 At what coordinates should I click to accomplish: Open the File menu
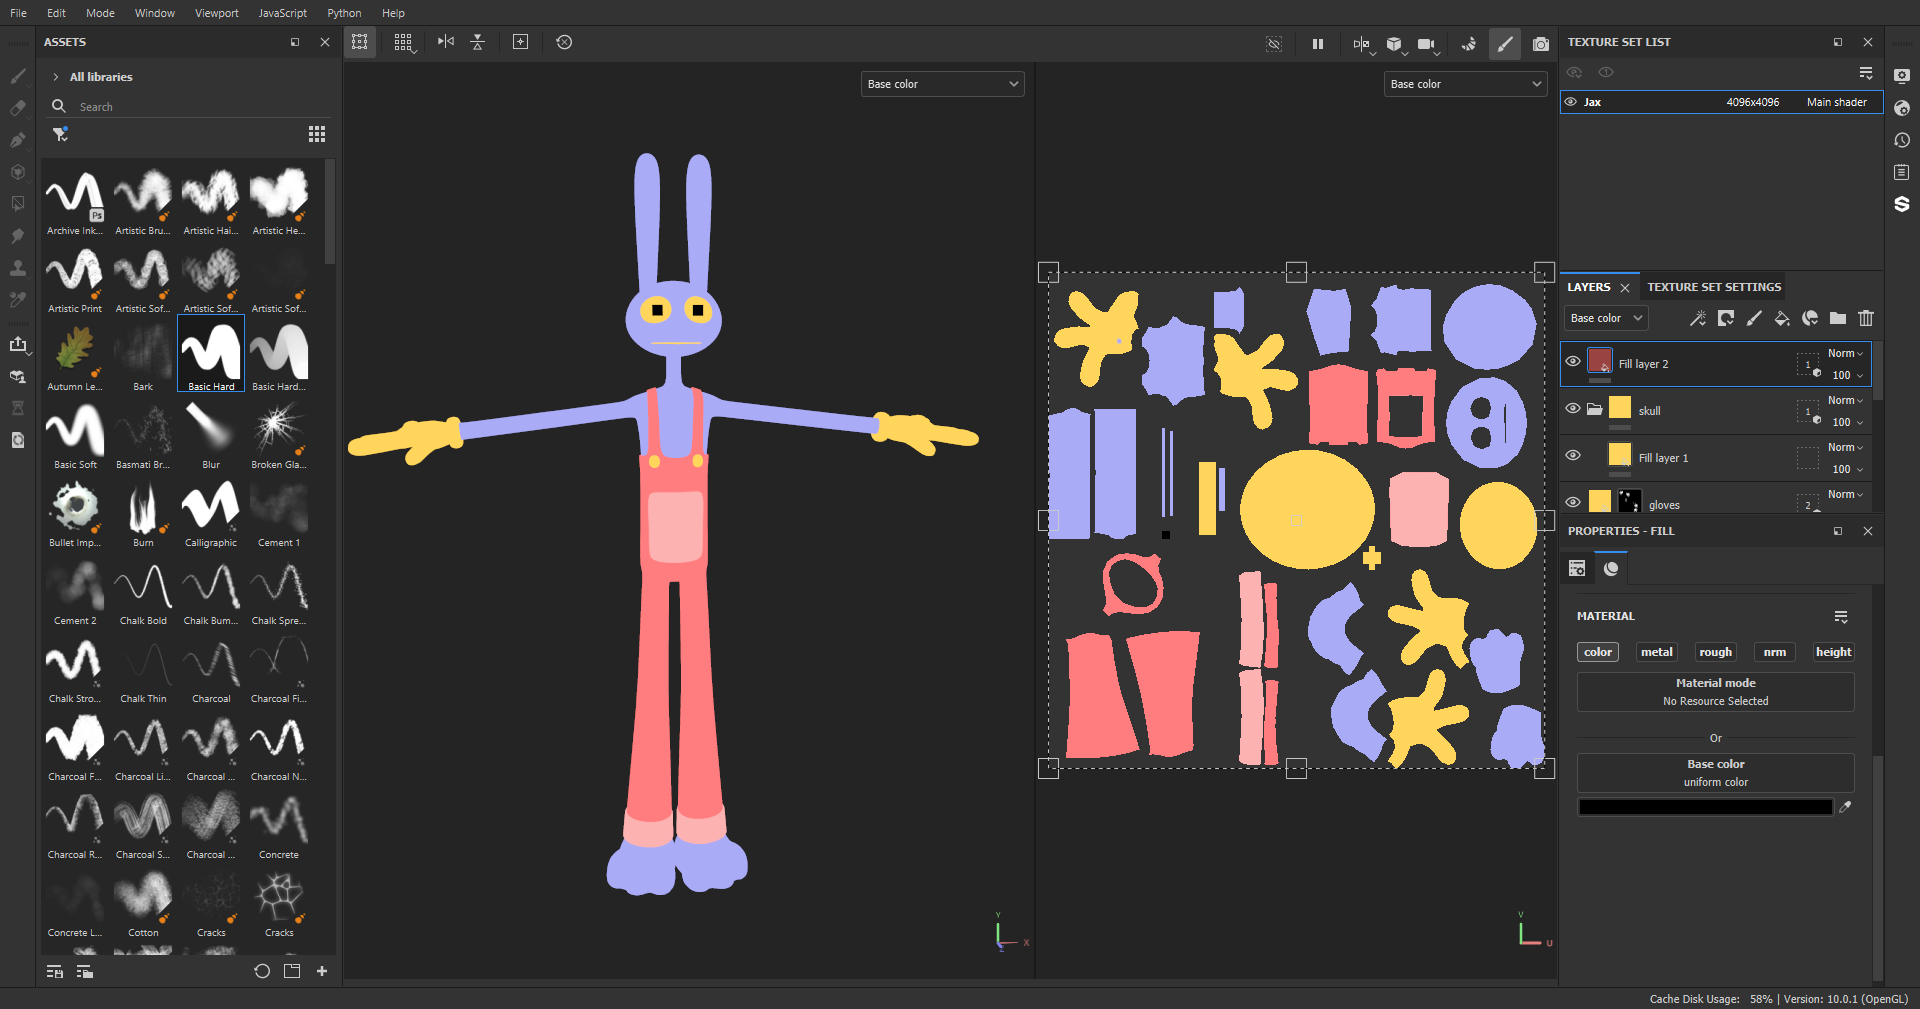point(18,13)
